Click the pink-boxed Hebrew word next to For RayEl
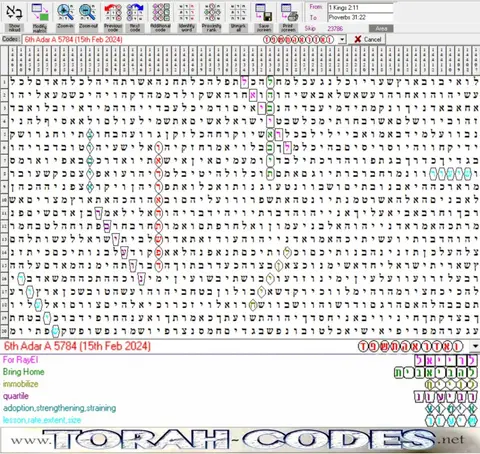Viewport: 480px width, 454px height. coord(446,361)
